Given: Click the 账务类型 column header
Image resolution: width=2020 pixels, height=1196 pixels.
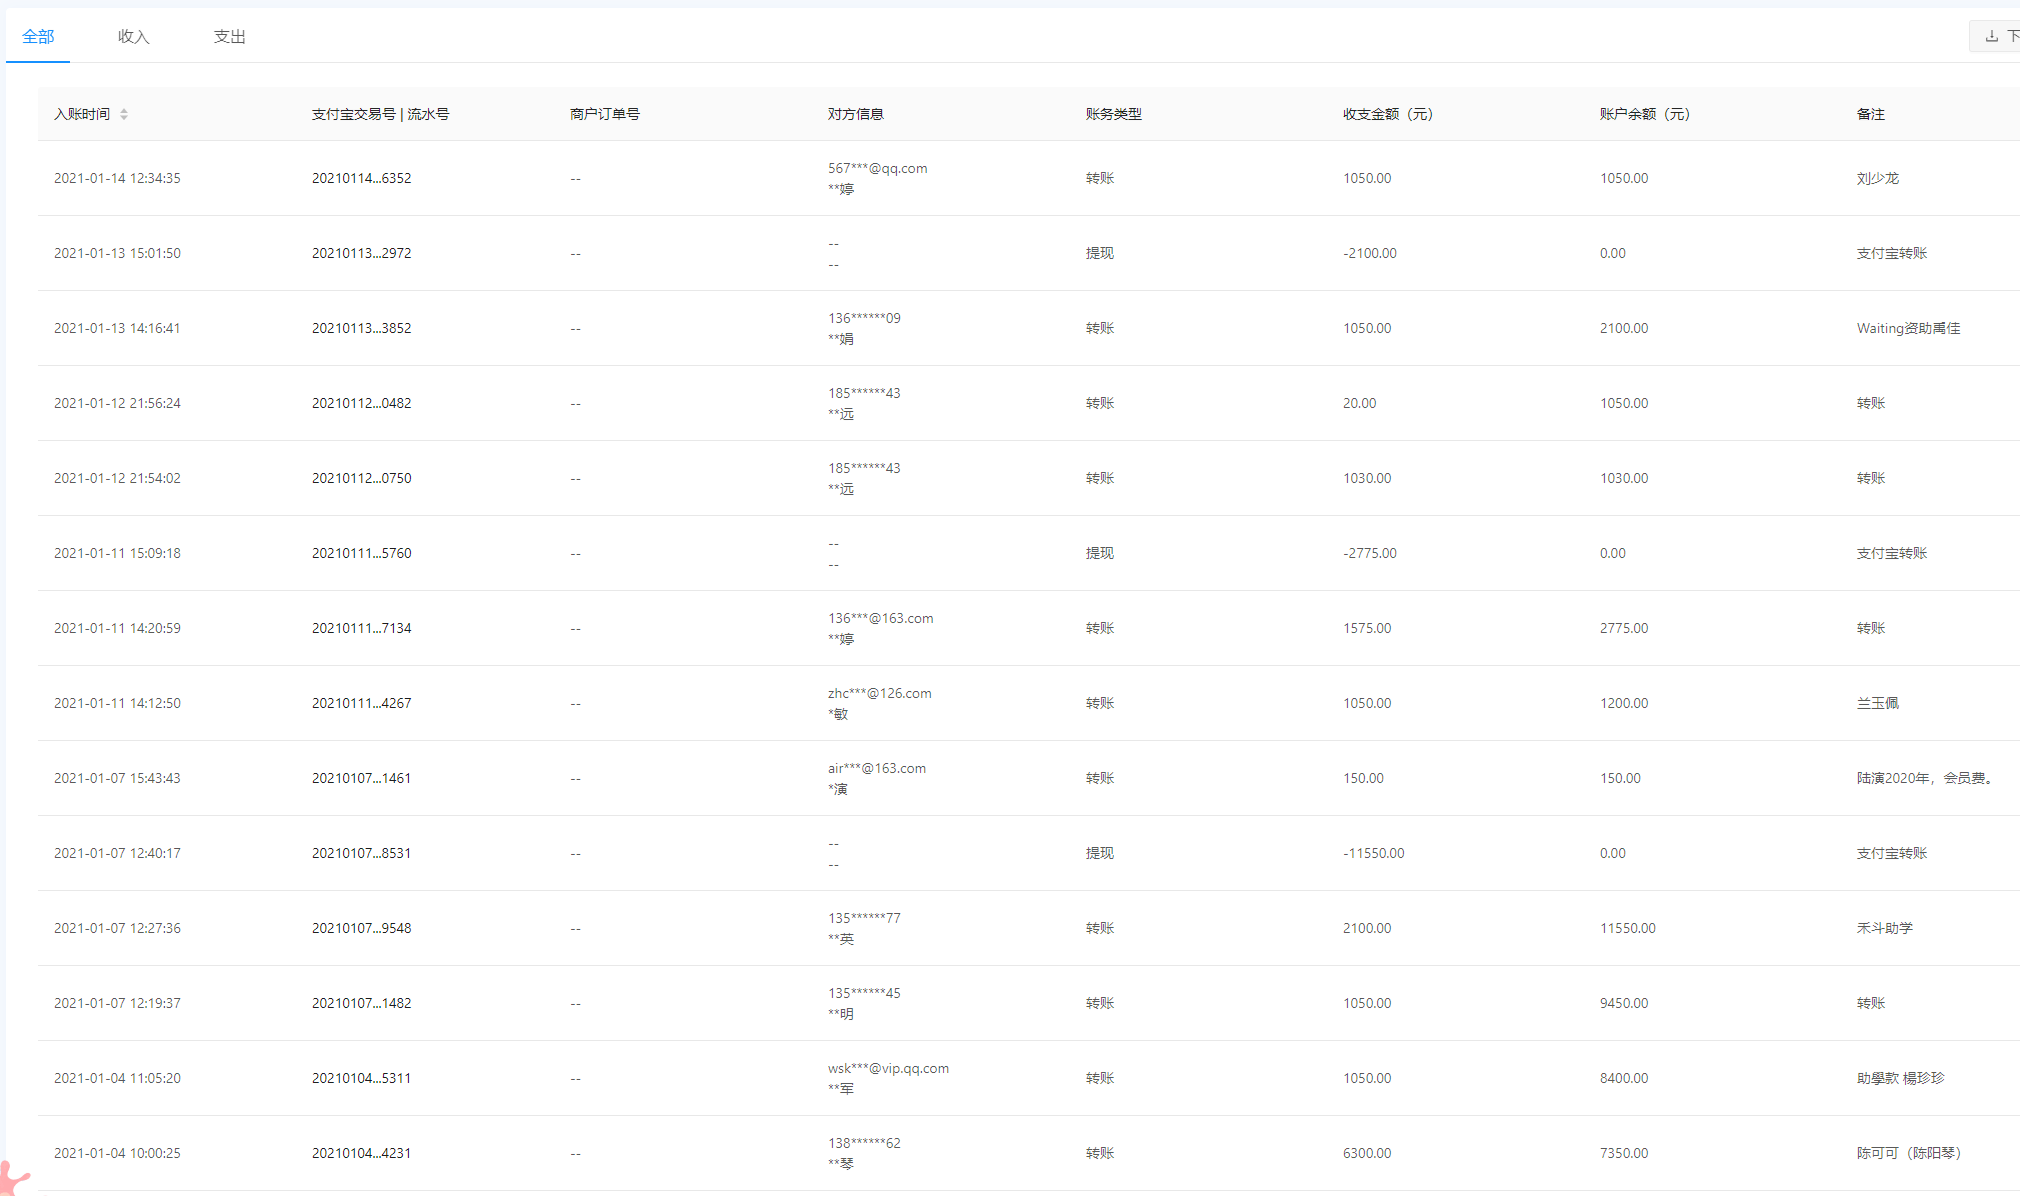Looking at the screenshot, I should pyautogui.click(x=1113, y=114).
